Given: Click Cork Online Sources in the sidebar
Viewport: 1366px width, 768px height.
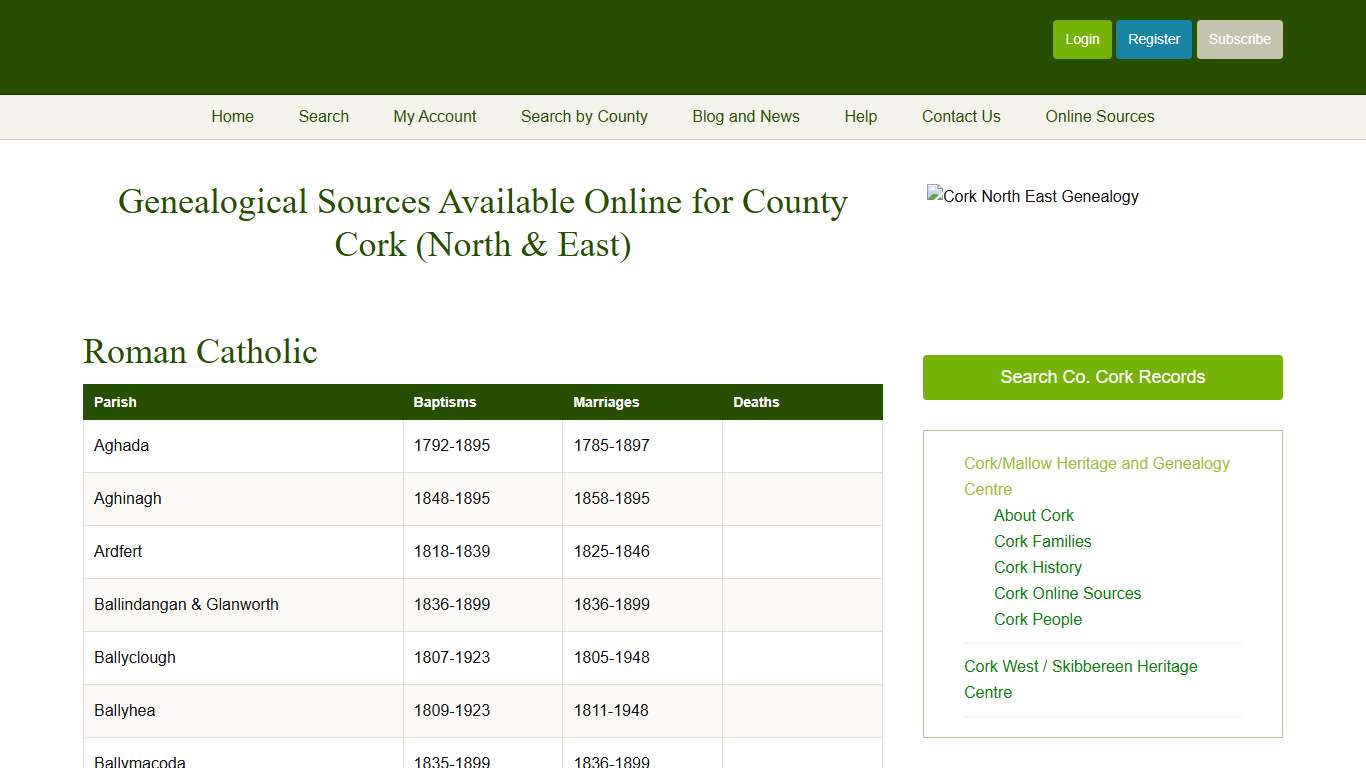Looking at the screenshot, I should [1067, 593].
